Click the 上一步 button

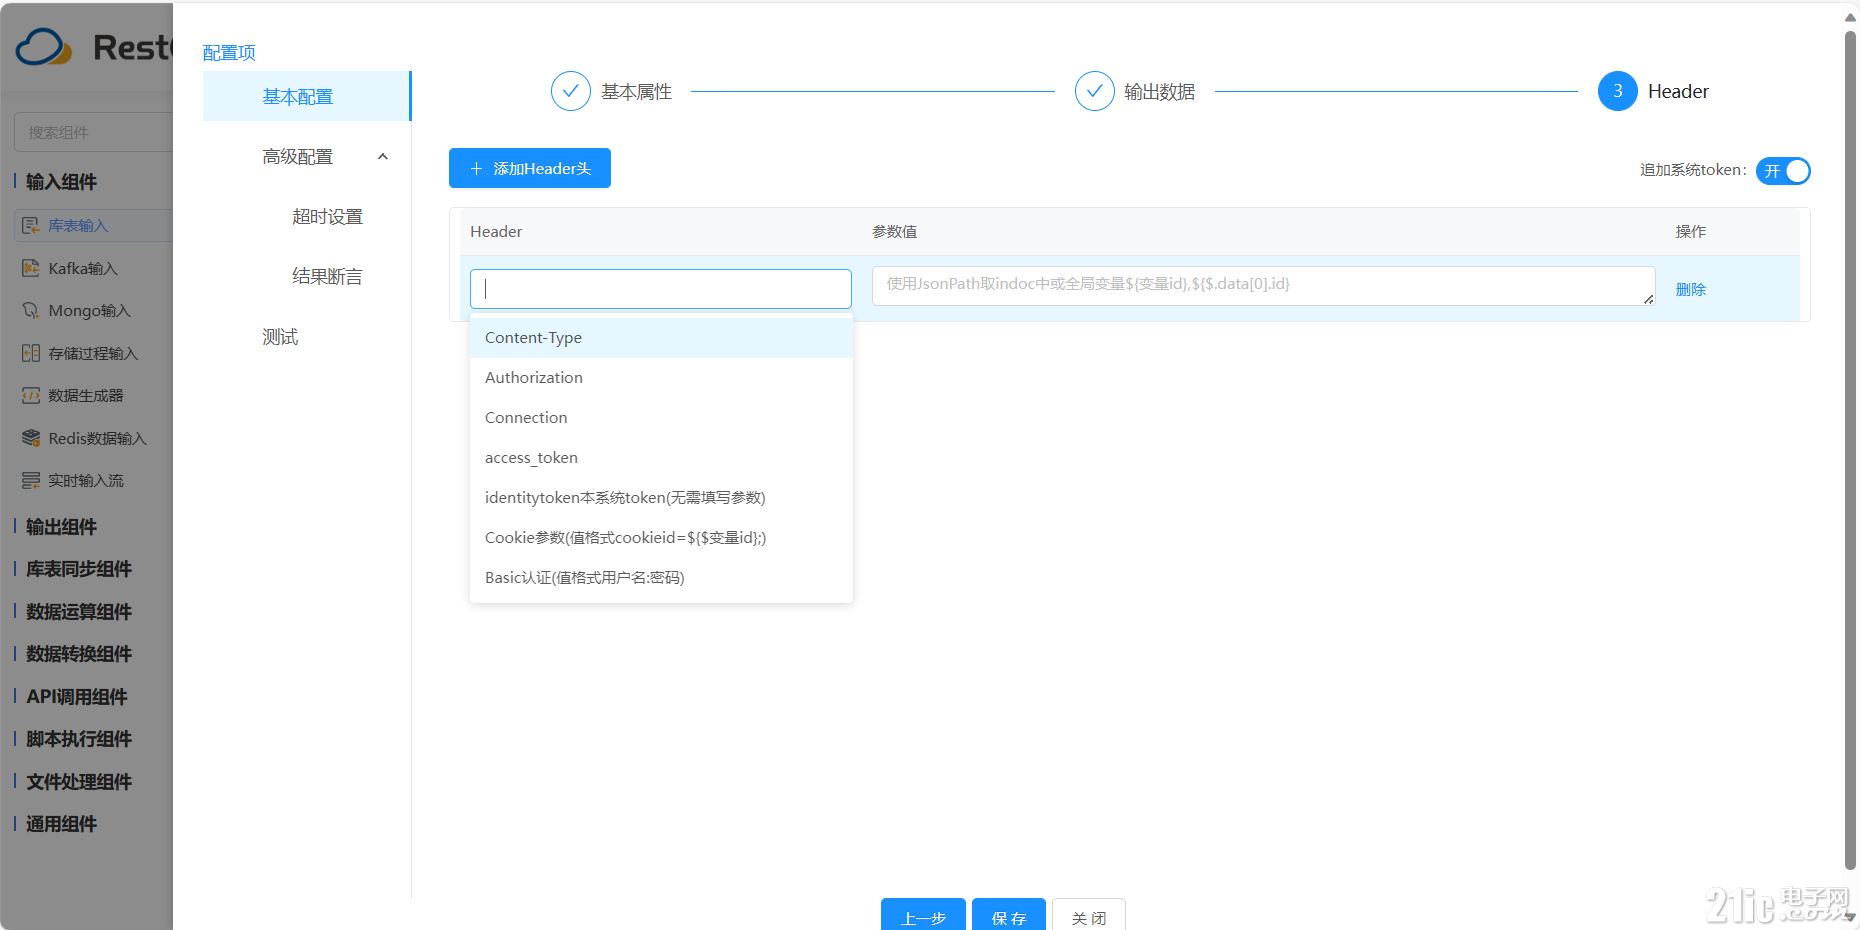tap(923, 915)
